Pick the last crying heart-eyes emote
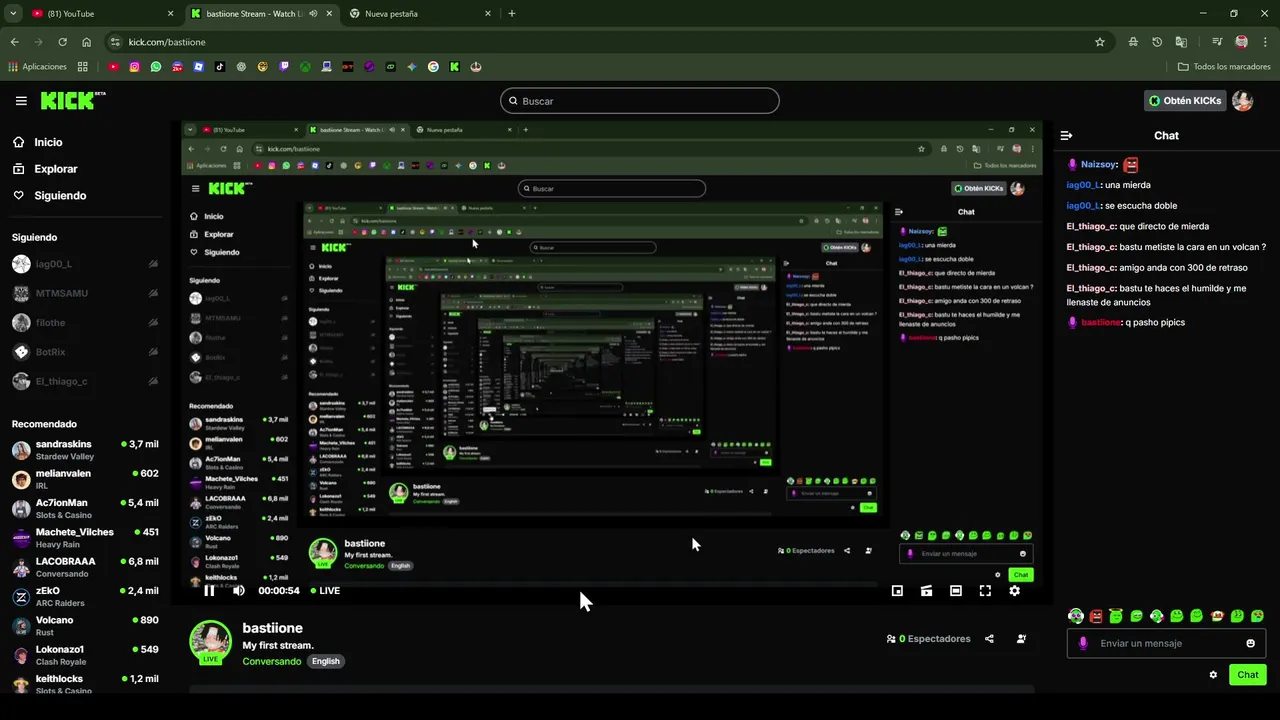Screen dimensions: 1280x720 tap(1257, 616)
